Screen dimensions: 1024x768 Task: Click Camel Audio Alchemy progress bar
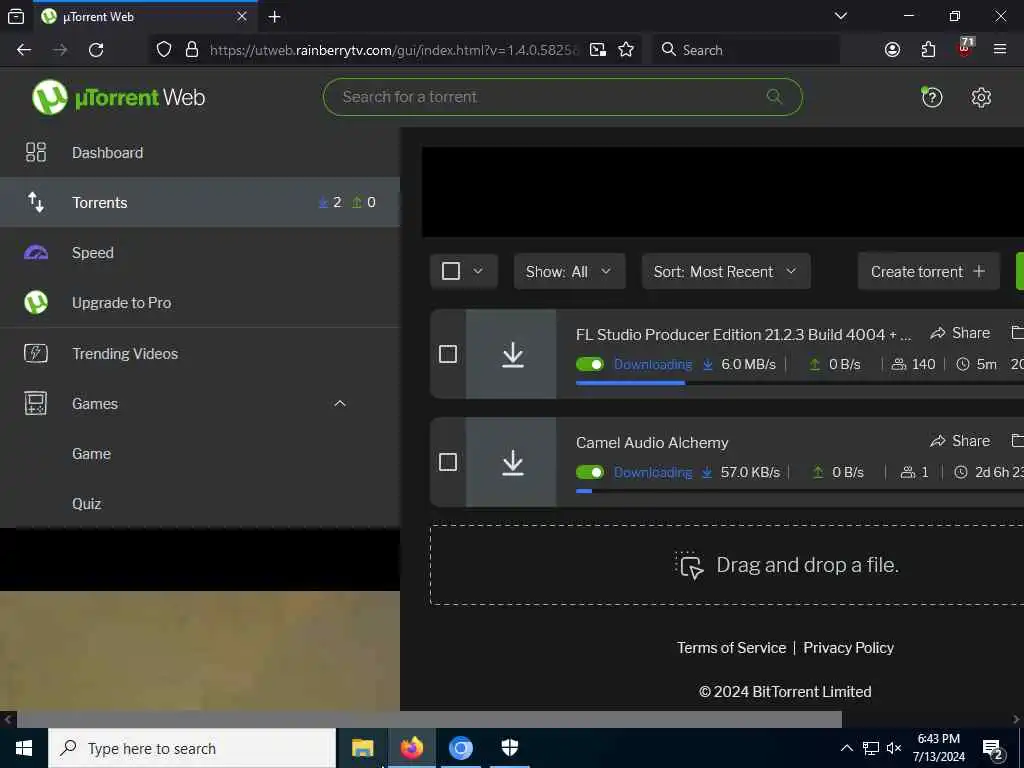click(800, 490)
